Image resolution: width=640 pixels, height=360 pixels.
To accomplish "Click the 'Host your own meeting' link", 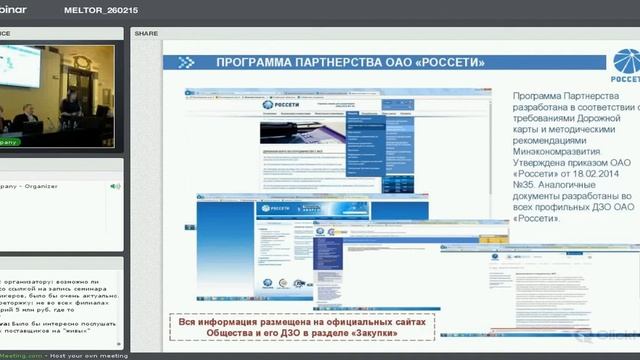I will point(89,356).
